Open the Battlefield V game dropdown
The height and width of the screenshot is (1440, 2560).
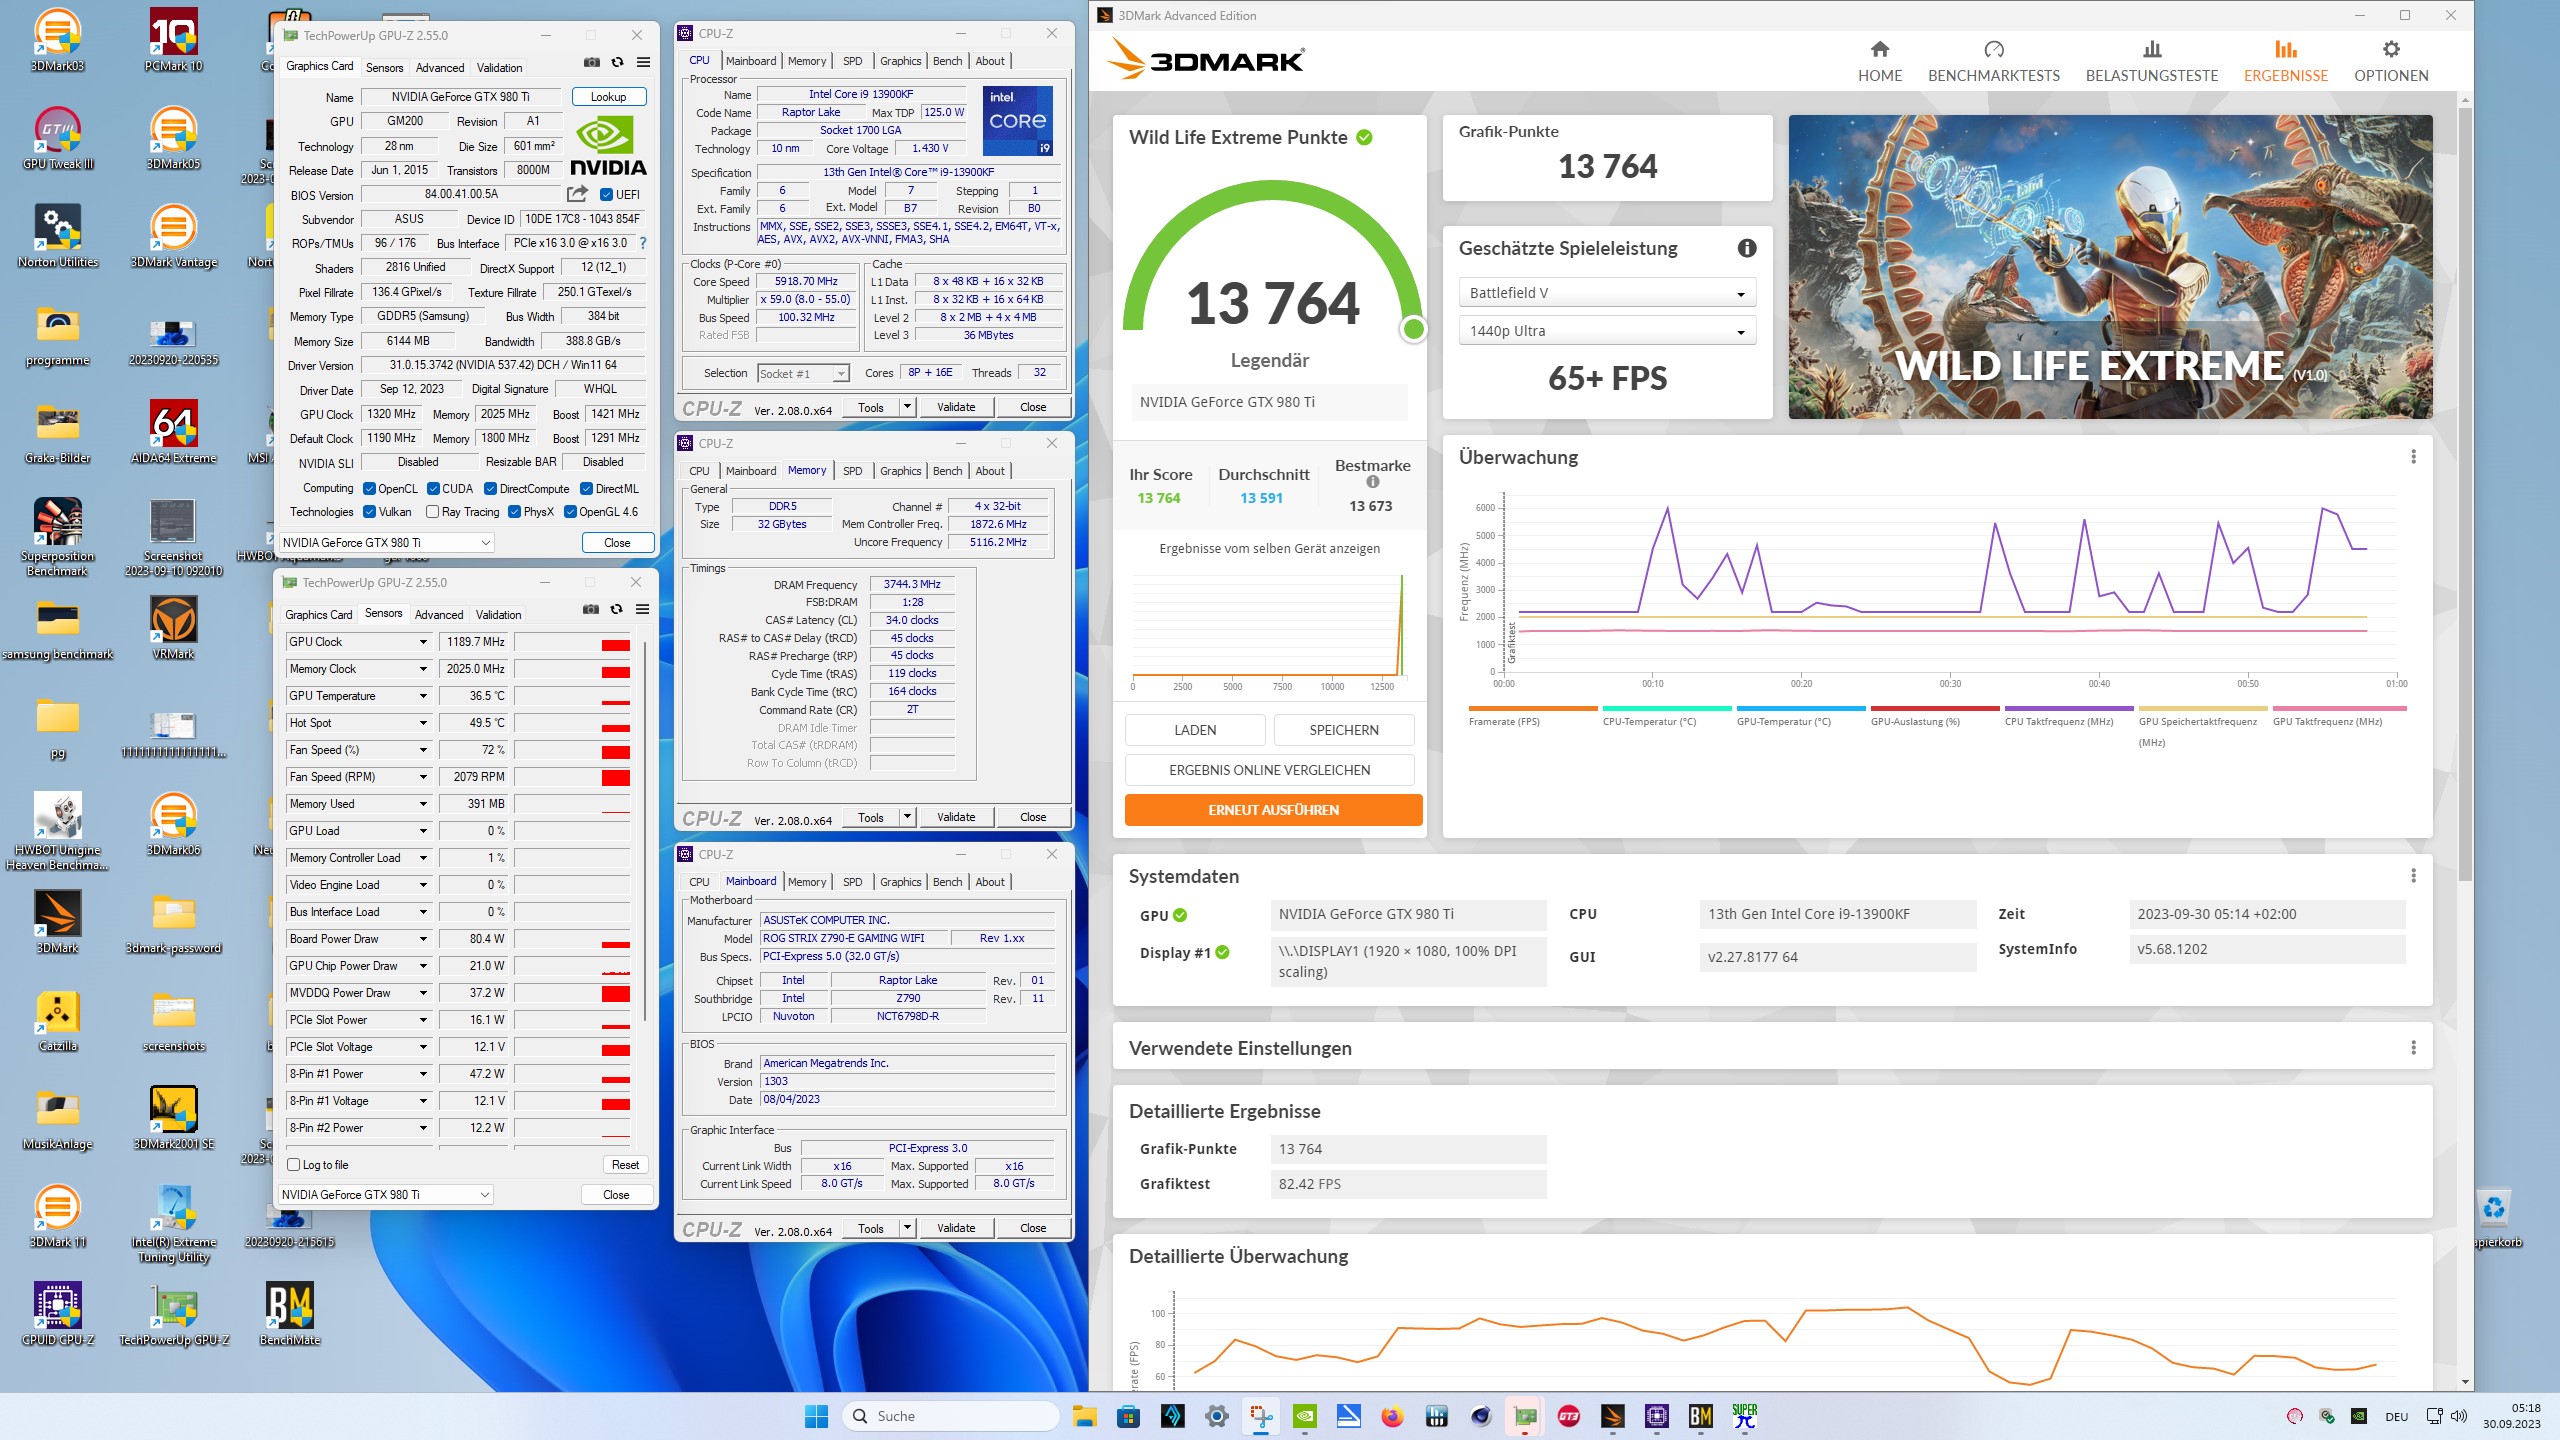1606,293
